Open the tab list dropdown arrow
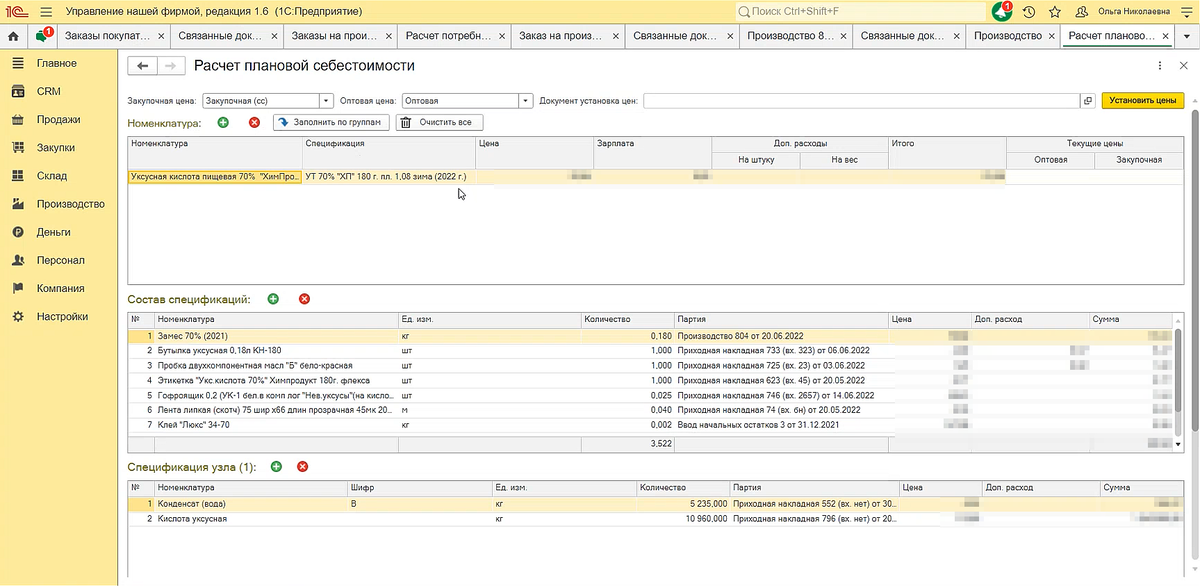The image size is (1200, 586). pos(1186,36)
